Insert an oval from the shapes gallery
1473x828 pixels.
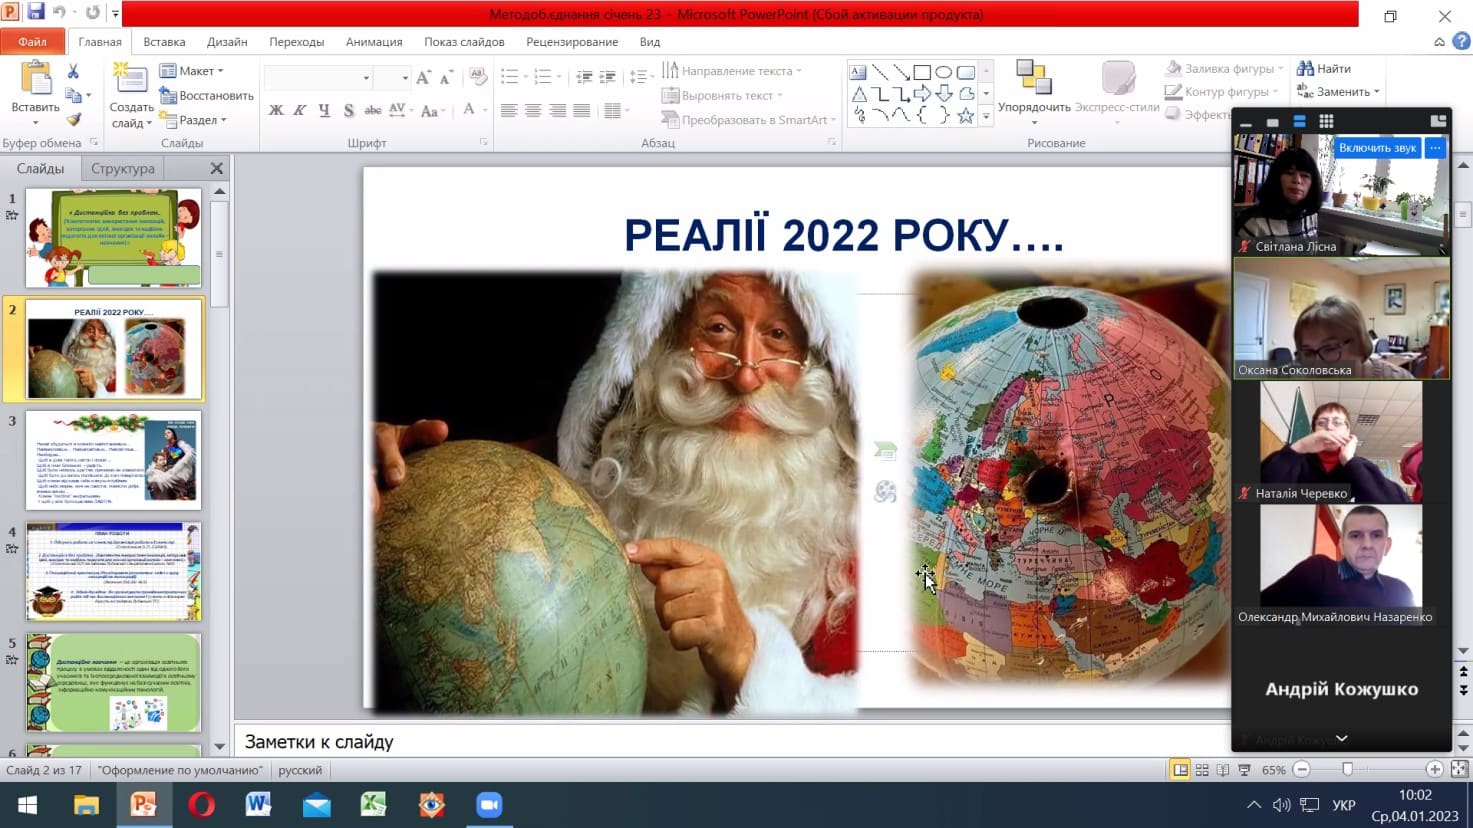(943, 72)
